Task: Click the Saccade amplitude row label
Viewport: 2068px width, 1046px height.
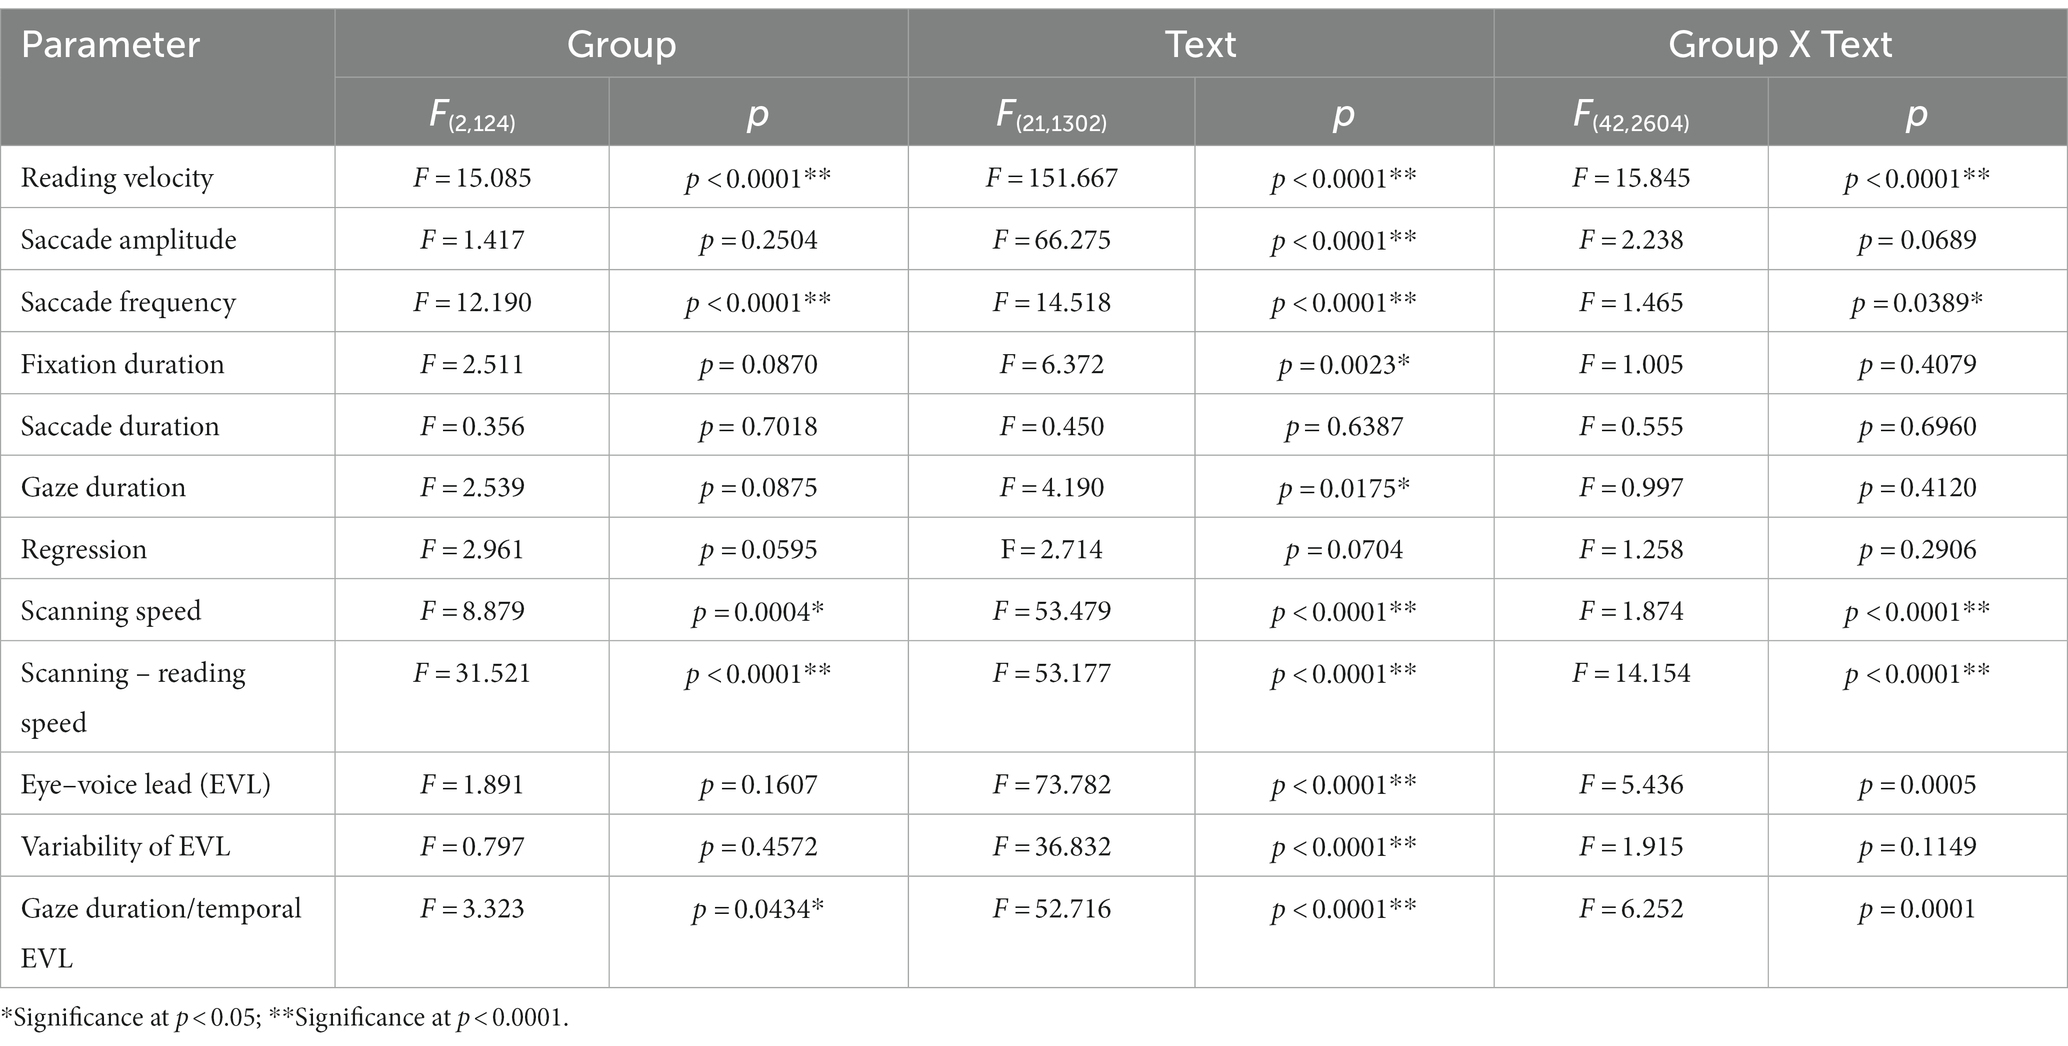Action: (129, 240)
